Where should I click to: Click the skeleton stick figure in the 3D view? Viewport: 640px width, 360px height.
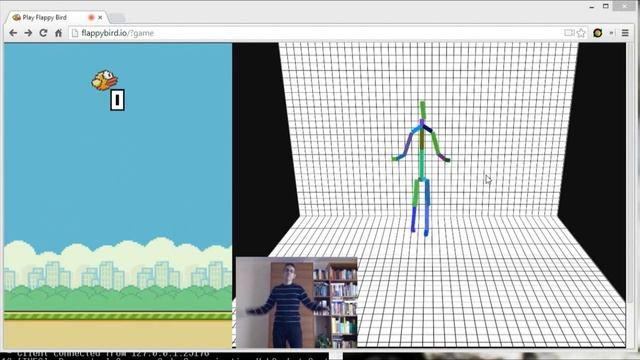point(421,168)
